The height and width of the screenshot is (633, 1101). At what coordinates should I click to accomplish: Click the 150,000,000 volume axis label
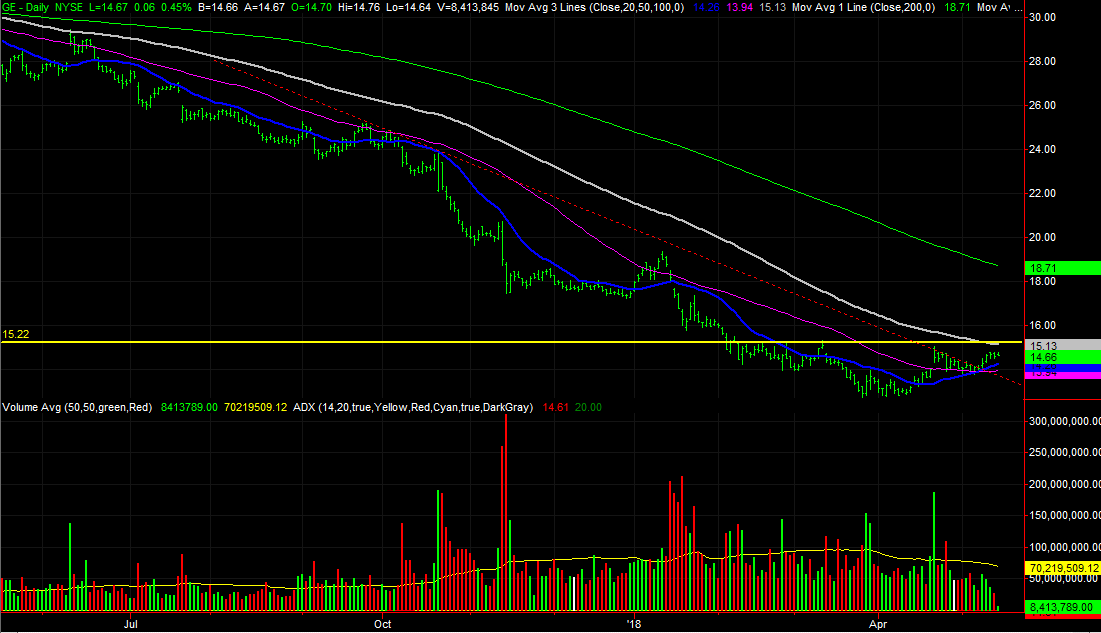[1064, 516]
